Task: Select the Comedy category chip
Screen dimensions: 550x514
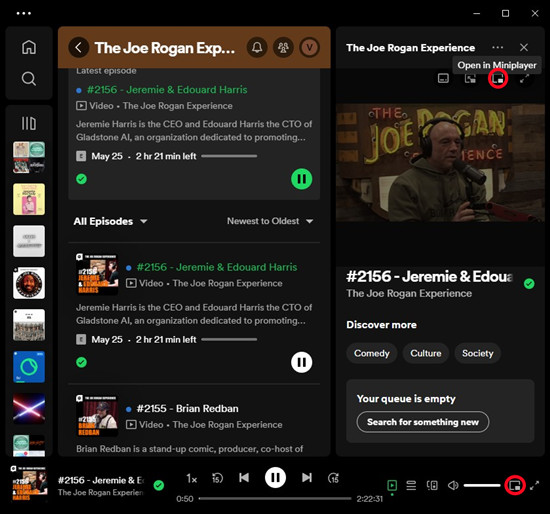Action: (x=372, y=353)
